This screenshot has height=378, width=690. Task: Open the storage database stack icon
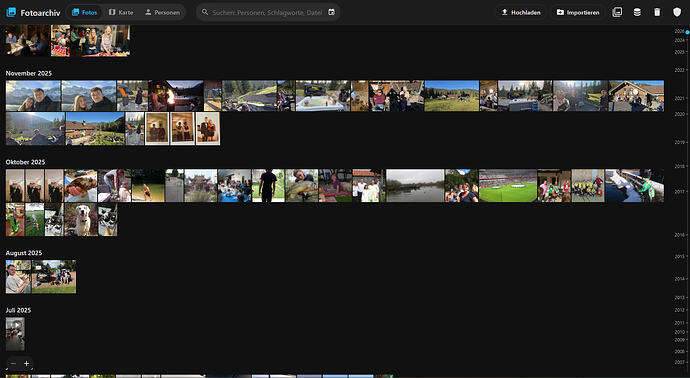[637, 12]
